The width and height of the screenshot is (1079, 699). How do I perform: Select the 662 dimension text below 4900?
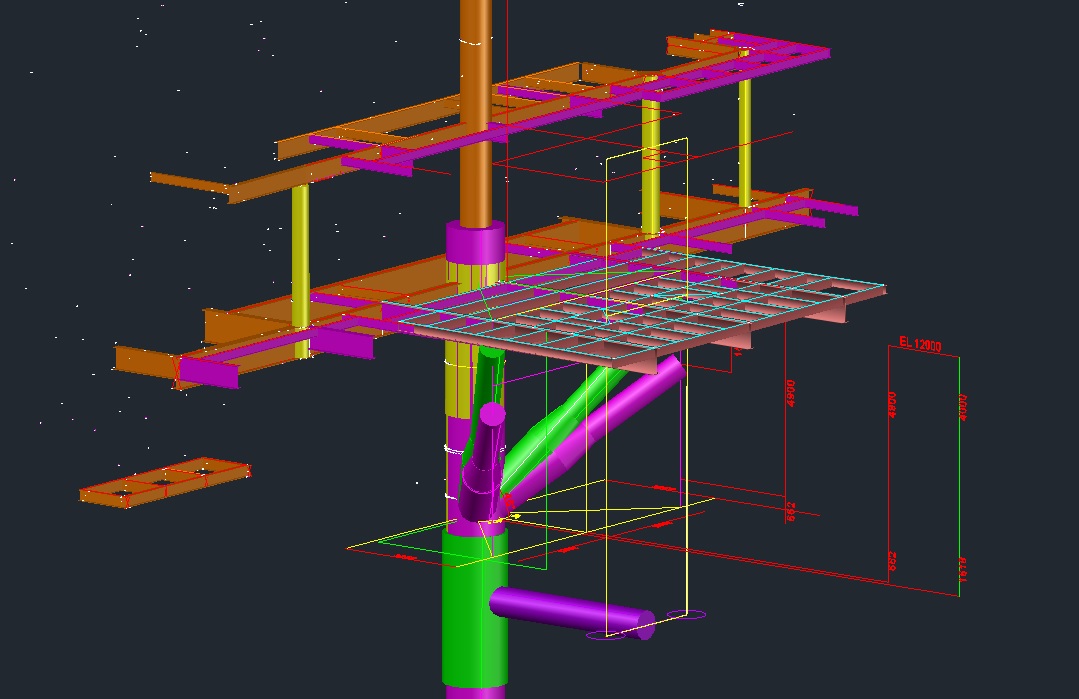(x=790, y=511)
